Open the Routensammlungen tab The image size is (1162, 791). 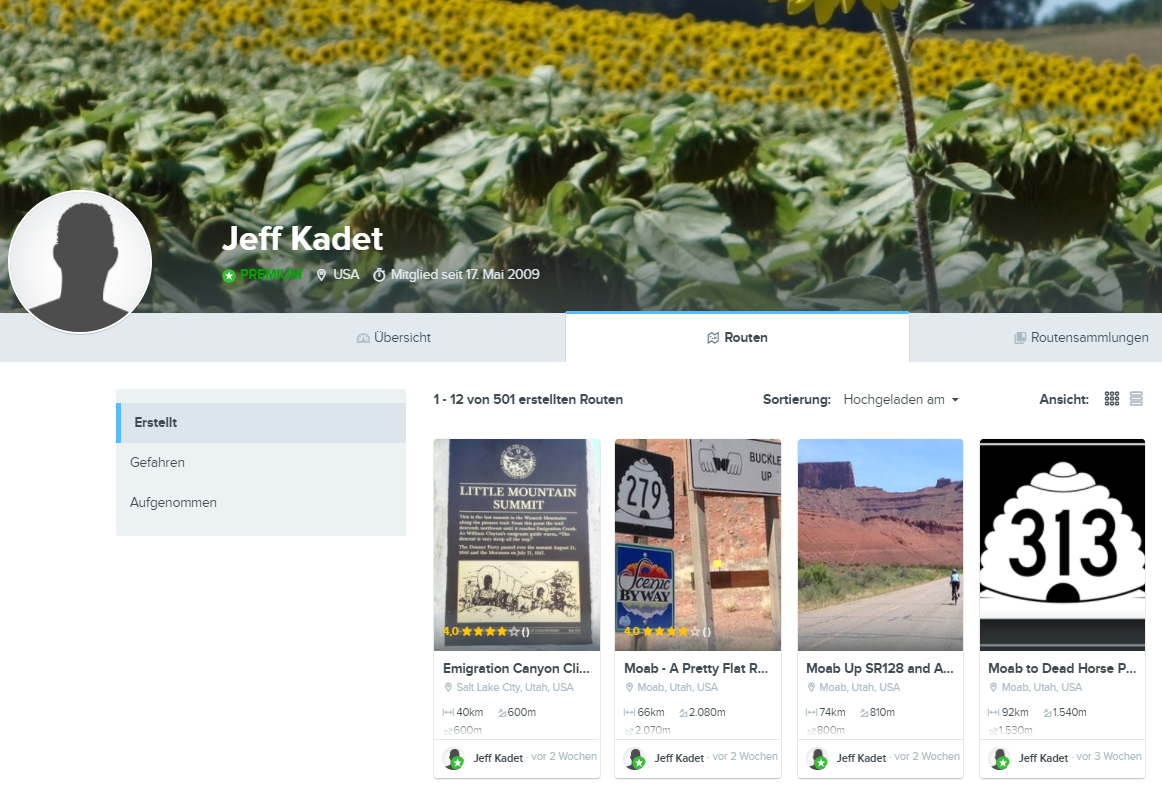(x=1081, y=337)
